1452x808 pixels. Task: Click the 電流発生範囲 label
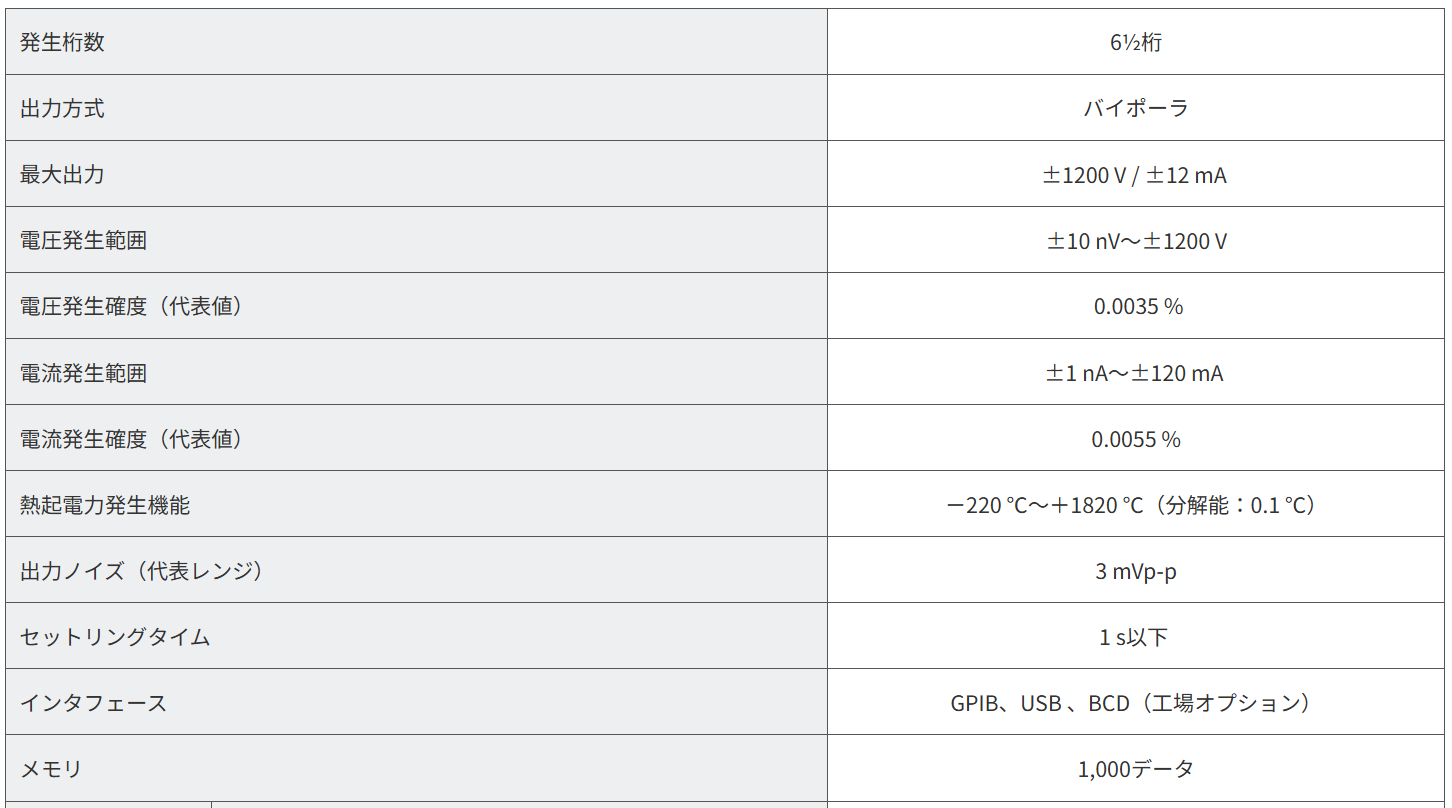83,373
